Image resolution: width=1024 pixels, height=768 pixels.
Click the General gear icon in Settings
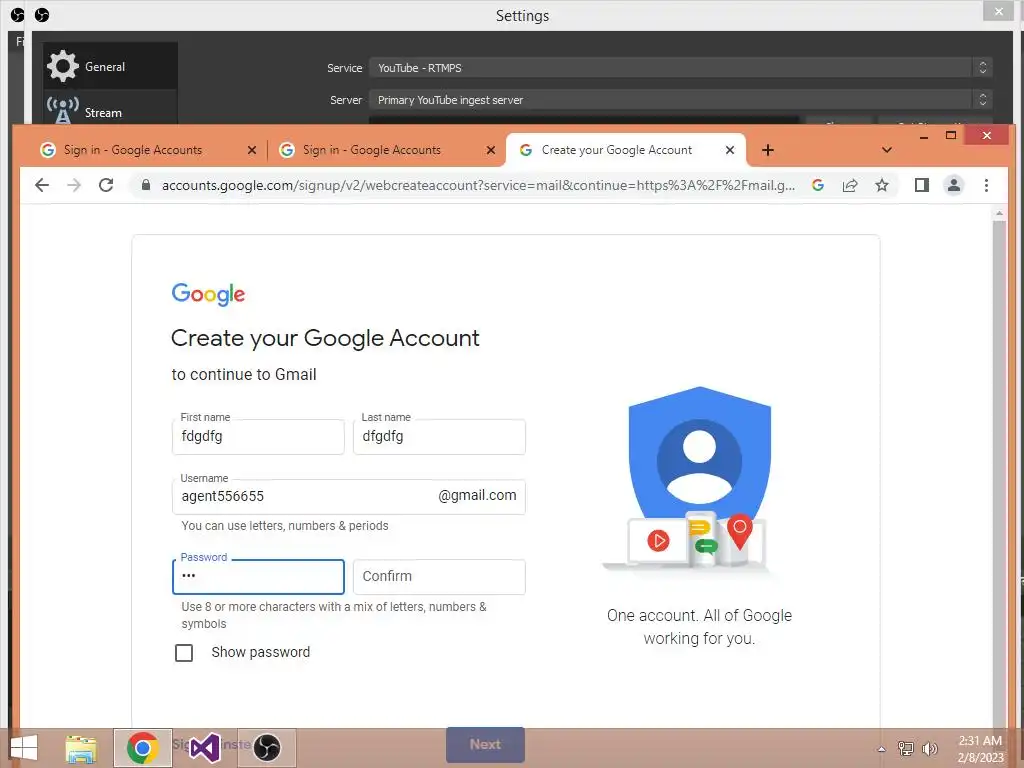coord(63,66)
